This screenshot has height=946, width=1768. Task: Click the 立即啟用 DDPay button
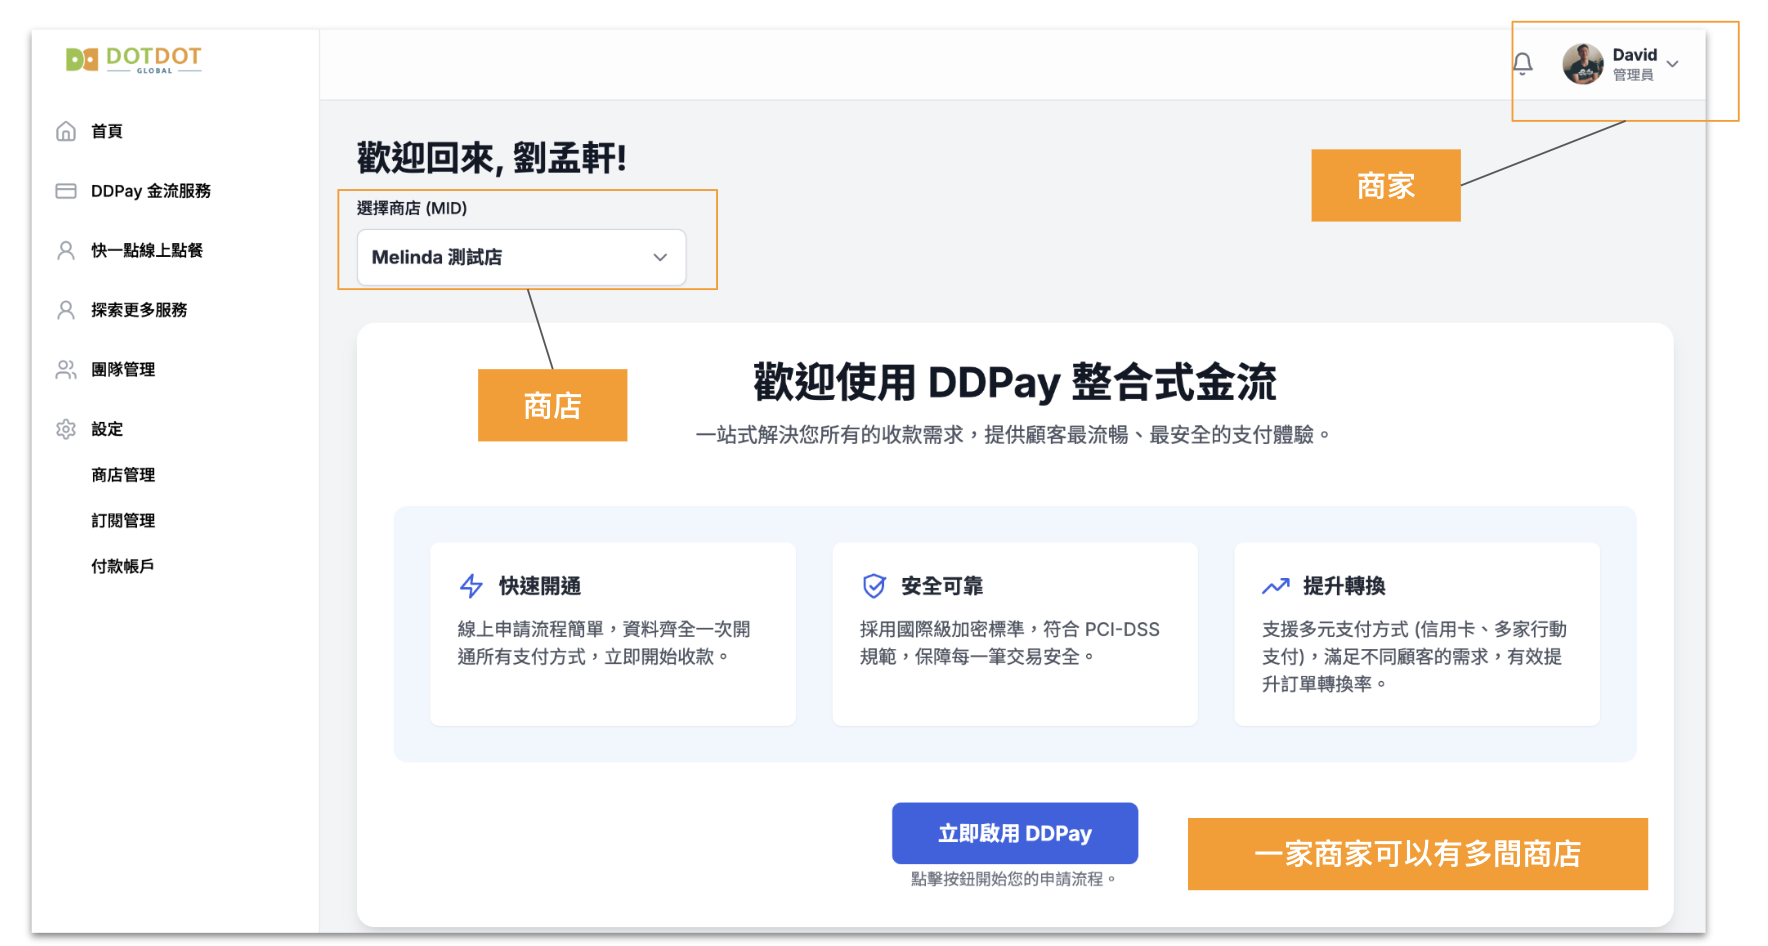click(1015, 833)
